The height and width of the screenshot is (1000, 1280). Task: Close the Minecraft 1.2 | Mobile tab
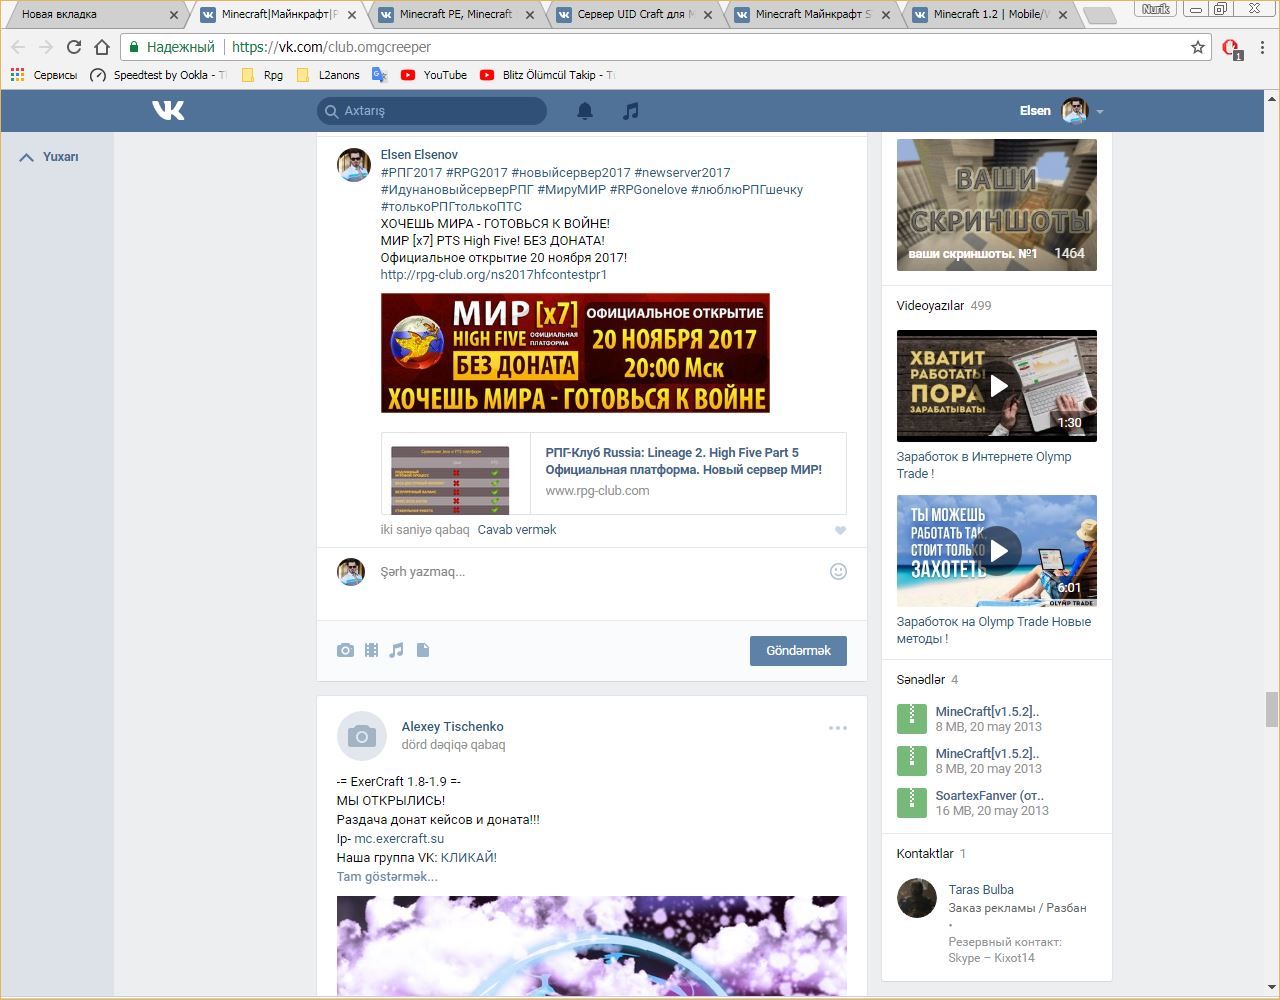tap(1063, 15)
